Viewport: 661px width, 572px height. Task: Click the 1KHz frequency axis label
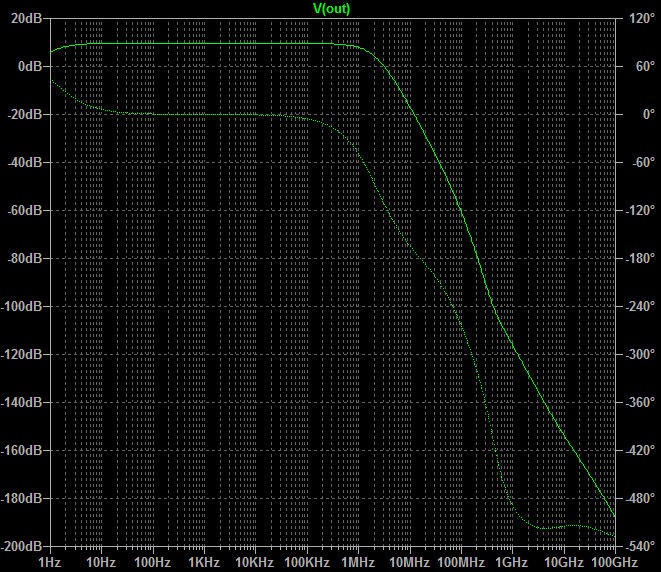point(204,562)
